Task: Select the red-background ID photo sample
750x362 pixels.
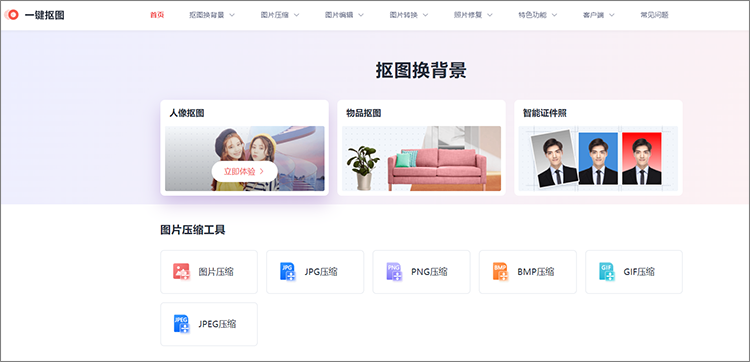Action: [x=641, y=158]
